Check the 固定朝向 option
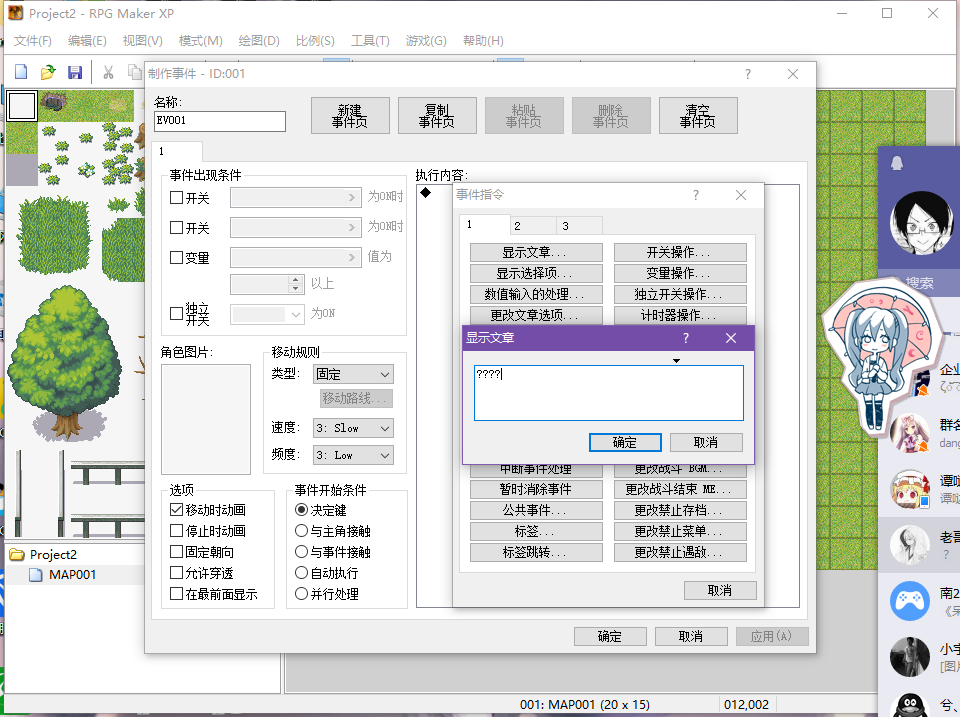The width and height of the screenshot is (960, 717). 176,552
